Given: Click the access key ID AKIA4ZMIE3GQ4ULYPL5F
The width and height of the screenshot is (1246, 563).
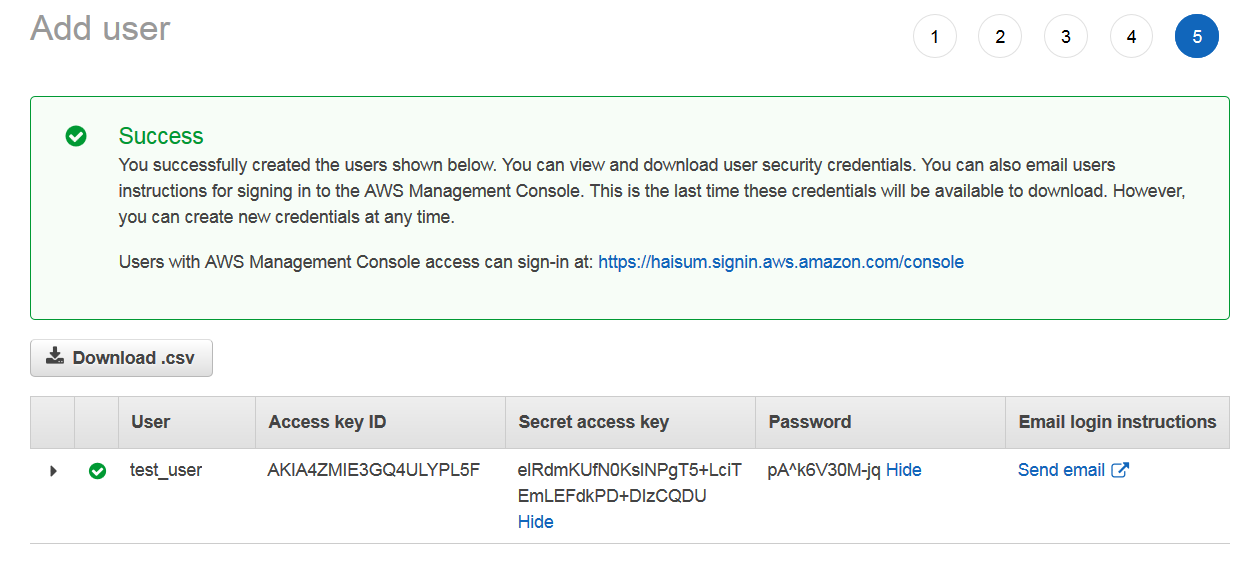Looking at the screenshot, I should coord(374,470).
